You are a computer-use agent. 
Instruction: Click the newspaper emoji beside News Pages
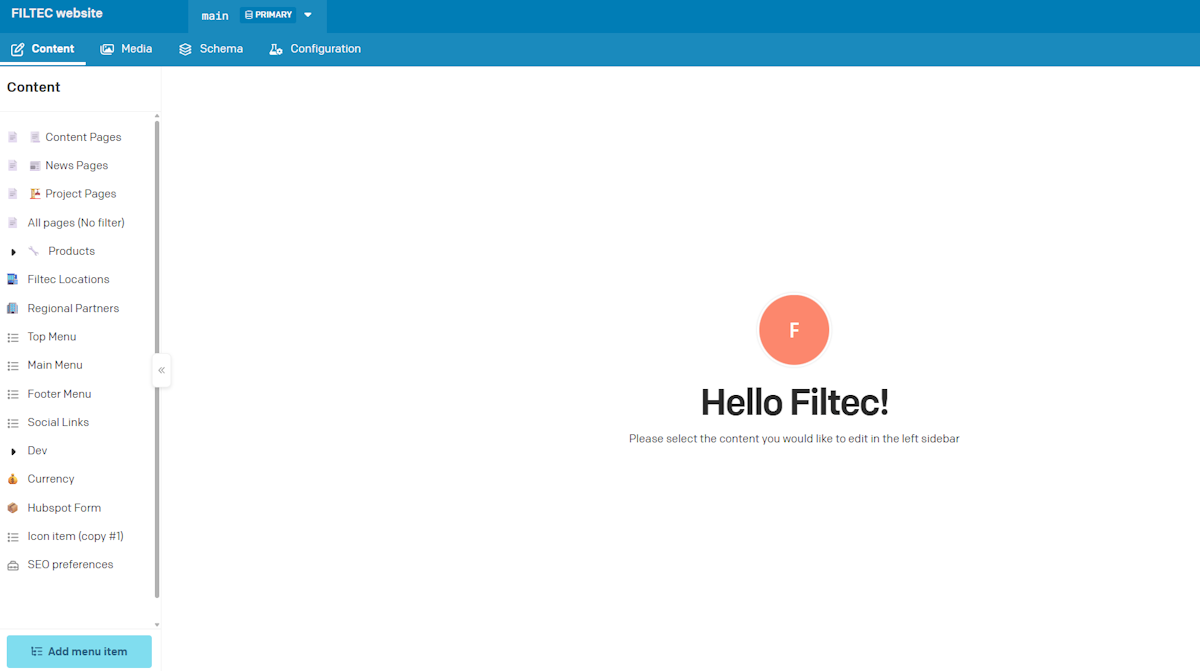(35, 166)
